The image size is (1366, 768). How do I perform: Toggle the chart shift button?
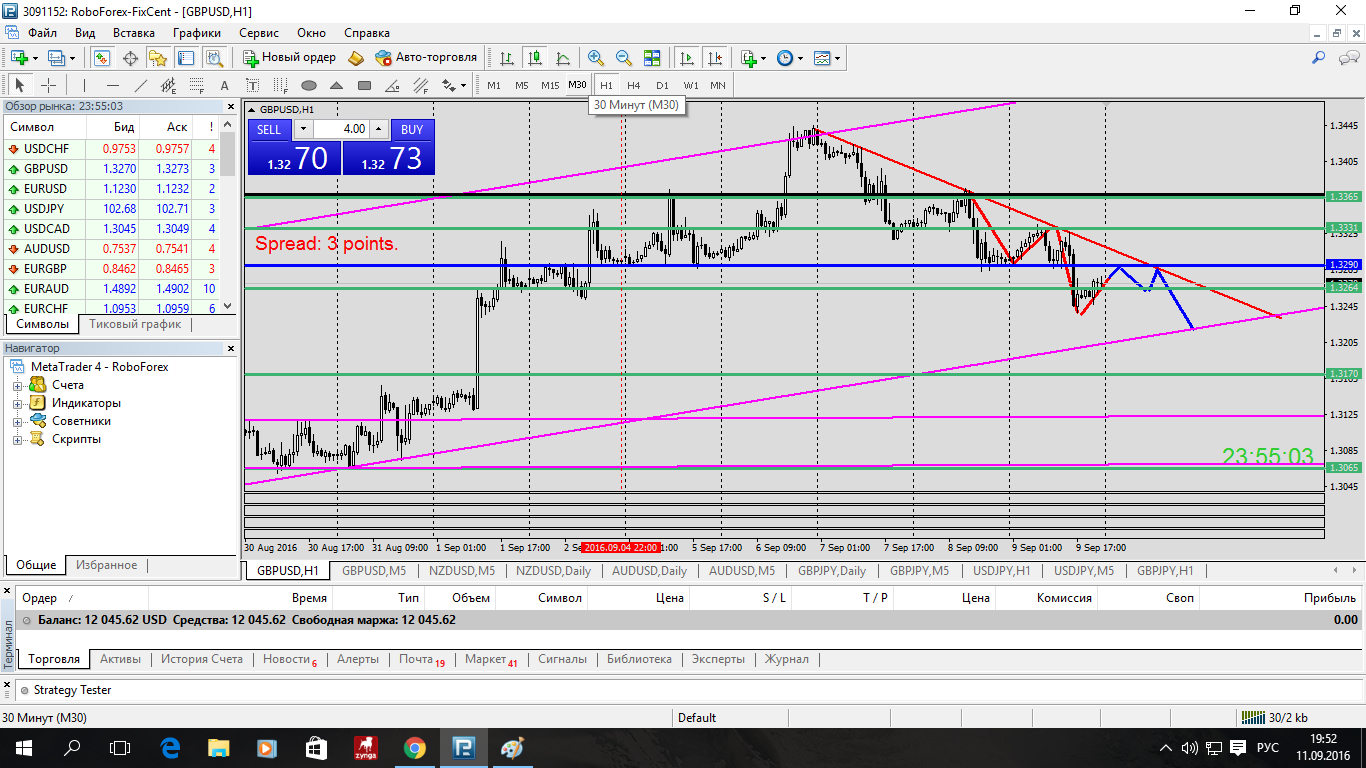click(714, 58)
